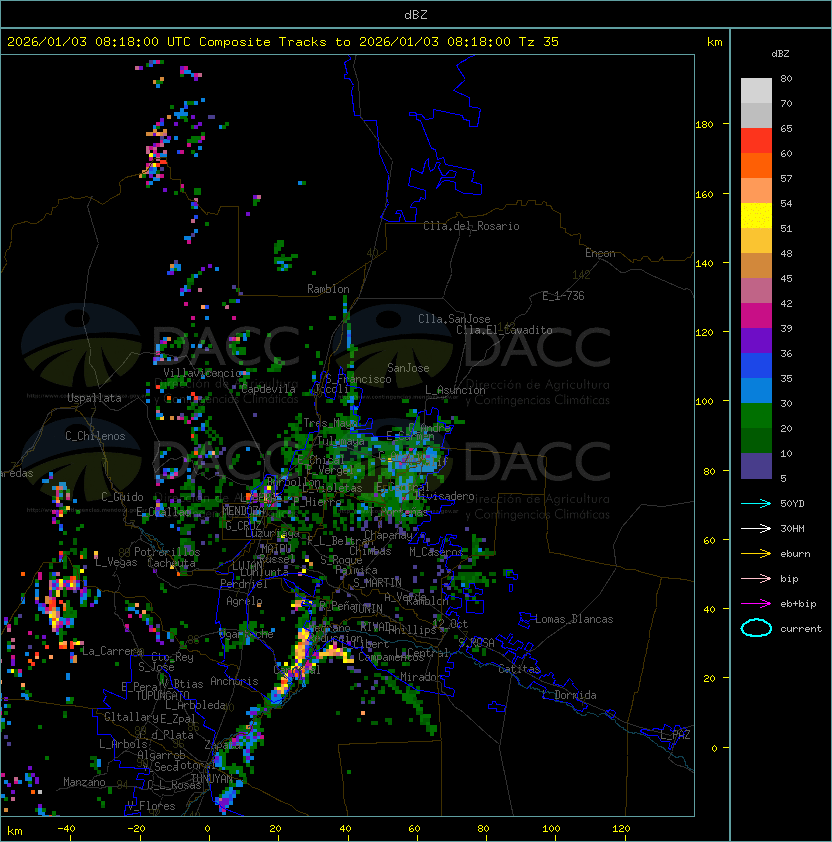Click the '54' dBZ scale label
The height and width of the screenshot is (842, 832).
pyautogui.click(x=786, y=203)
